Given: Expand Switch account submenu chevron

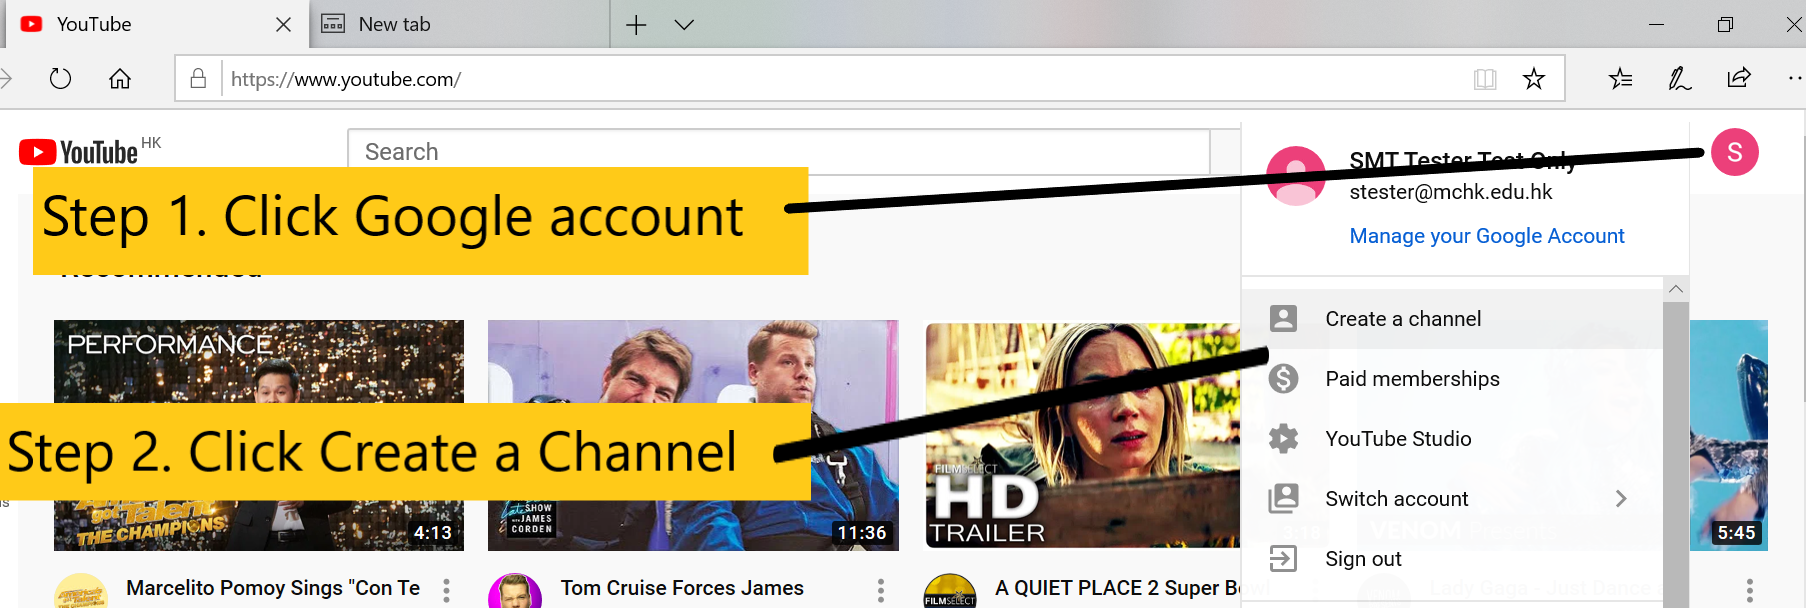Looking at the screenshot, I should point(1621,499).
